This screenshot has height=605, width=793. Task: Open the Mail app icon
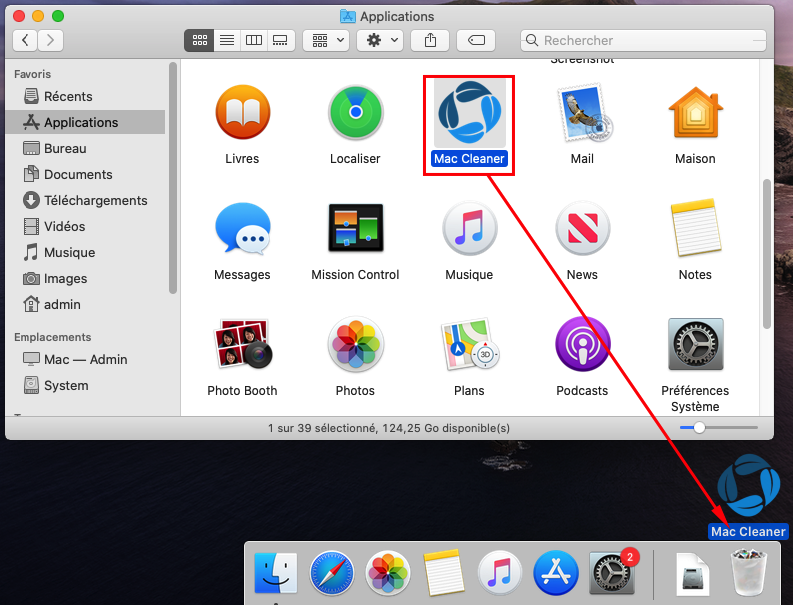click(583, 112)
